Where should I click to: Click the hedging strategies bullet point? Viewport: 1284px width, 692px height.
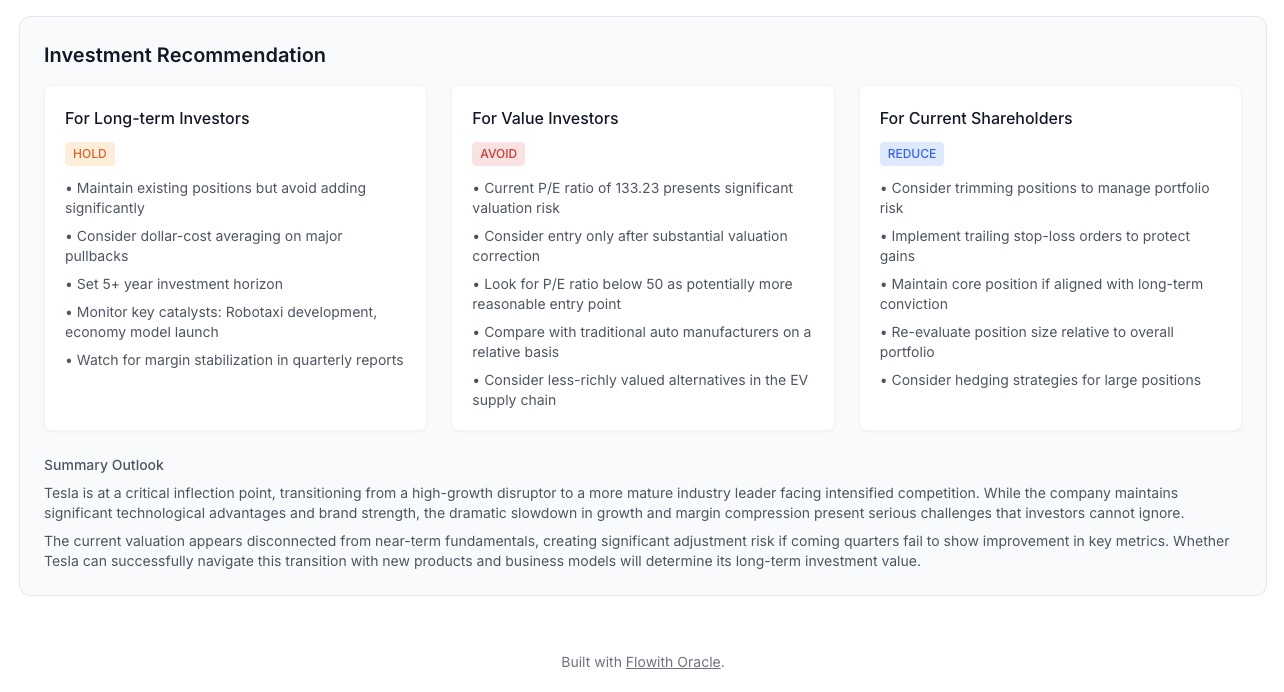tap(1040, 380)
